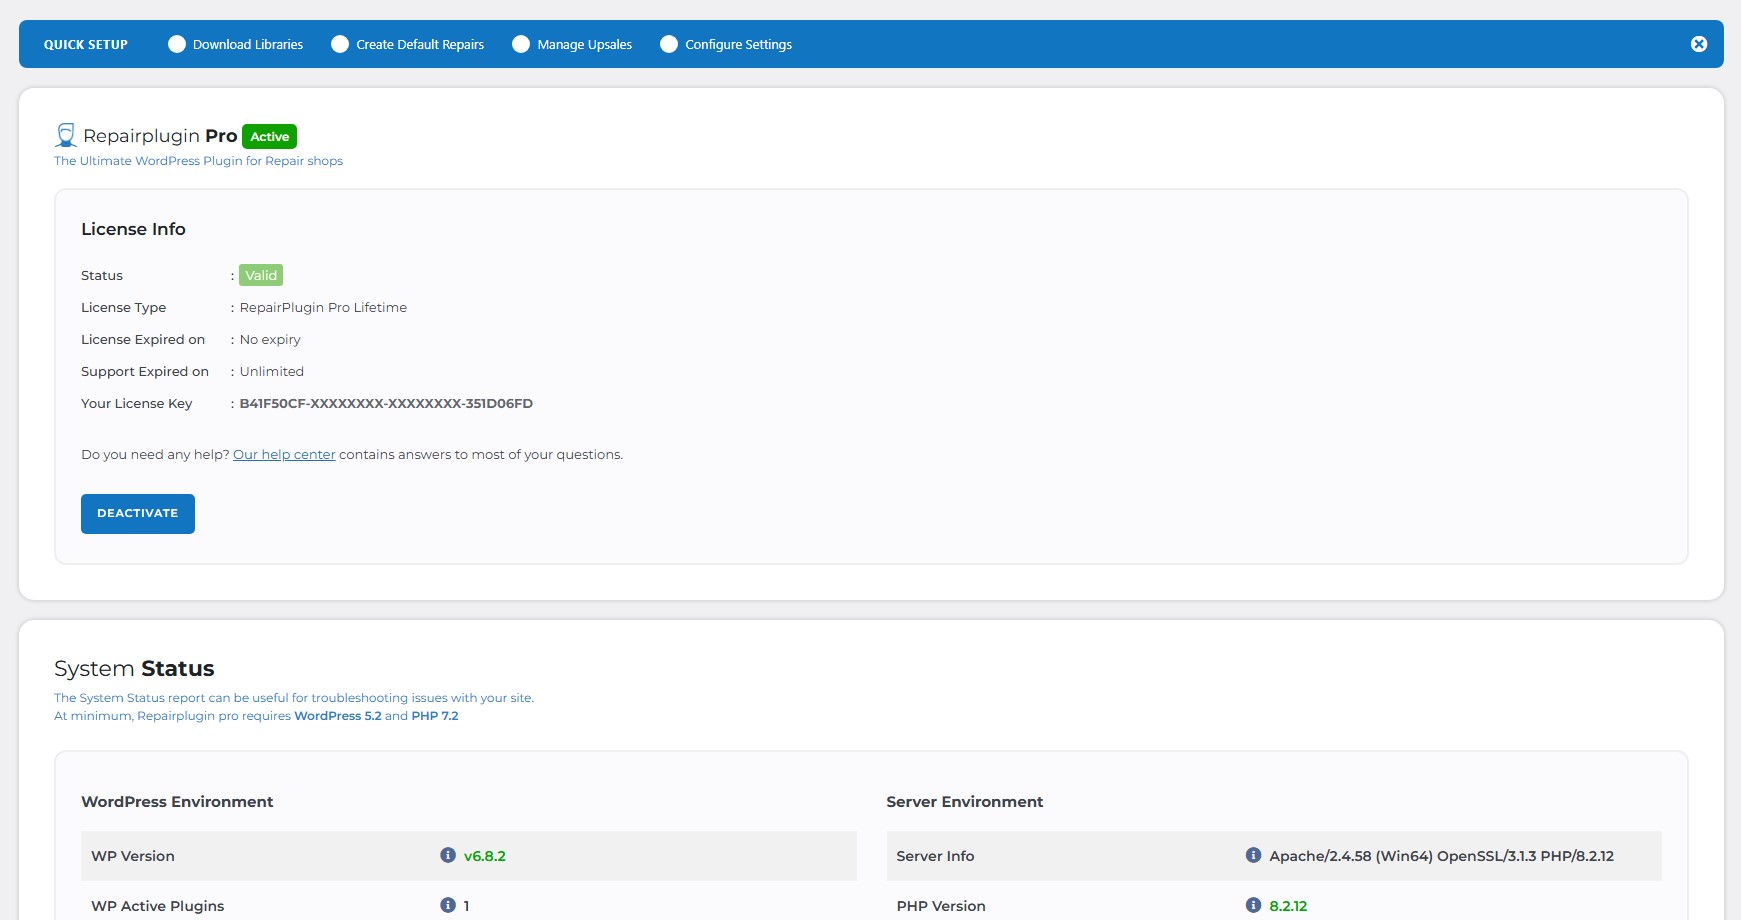1741x920 pixels.
Task: Select the Manage Upsales step circle
Action: 521,44
